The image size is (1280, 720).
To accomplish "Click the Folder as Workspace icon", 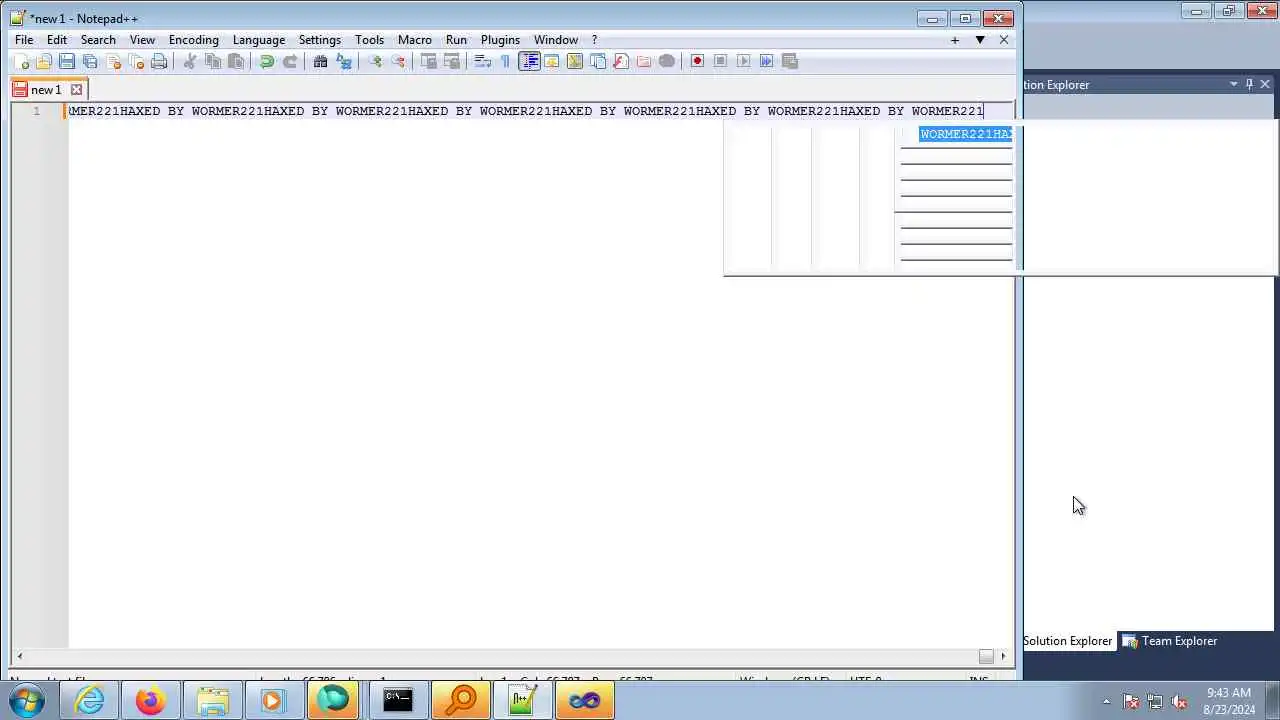I will tap(644, 61).
